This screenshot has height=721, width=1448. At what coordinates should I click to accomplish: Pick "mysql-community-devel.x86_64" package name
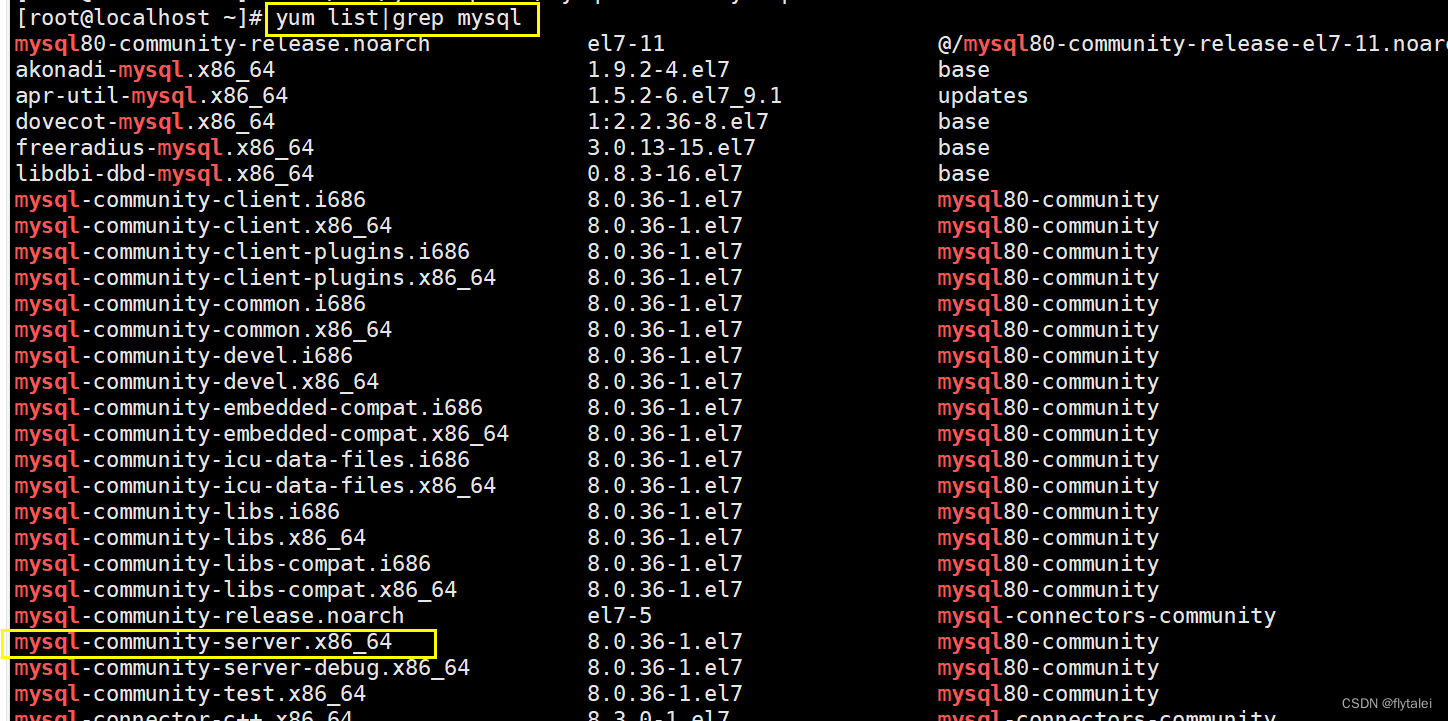tap(197, 382)
